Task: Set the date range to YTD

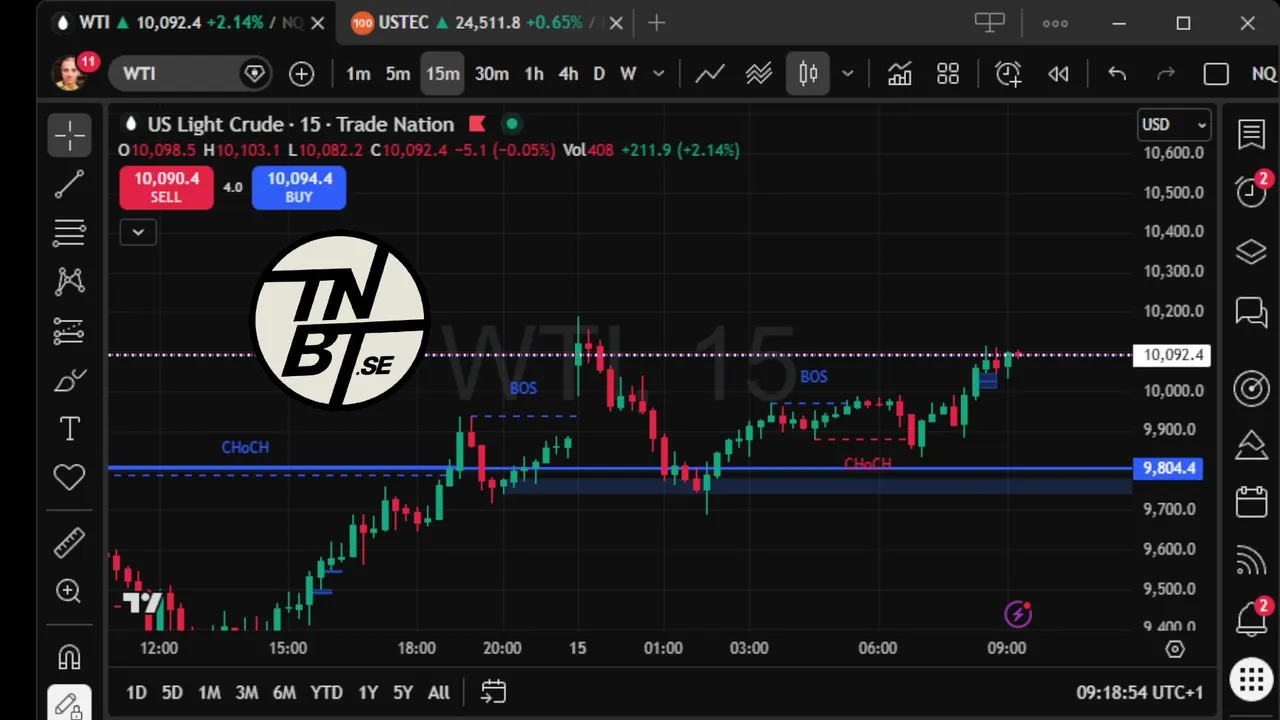Action: 326,692
